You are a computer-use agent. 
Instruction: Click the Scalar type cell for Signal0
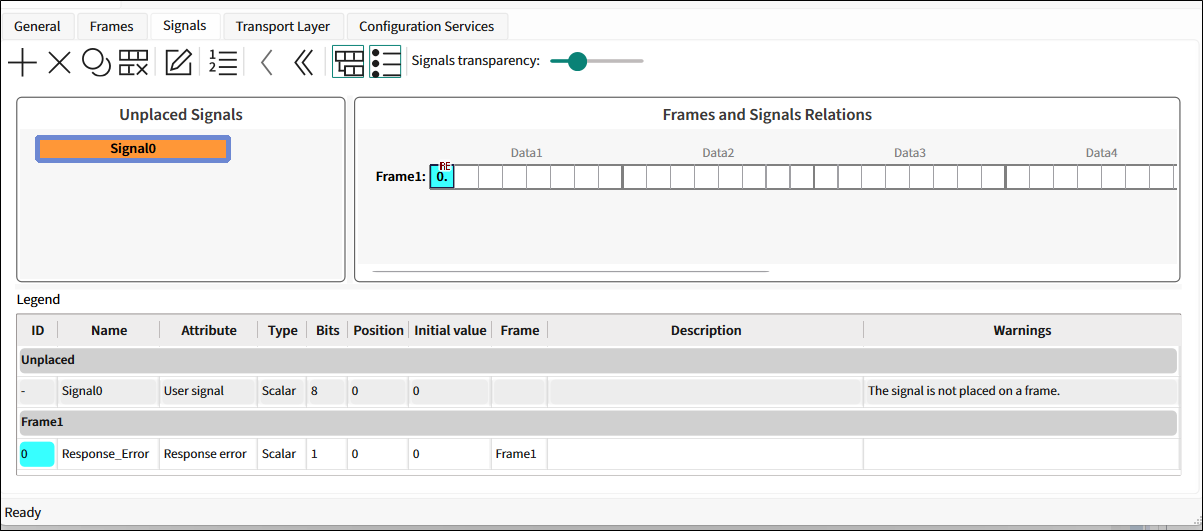(x=283, y=391)
